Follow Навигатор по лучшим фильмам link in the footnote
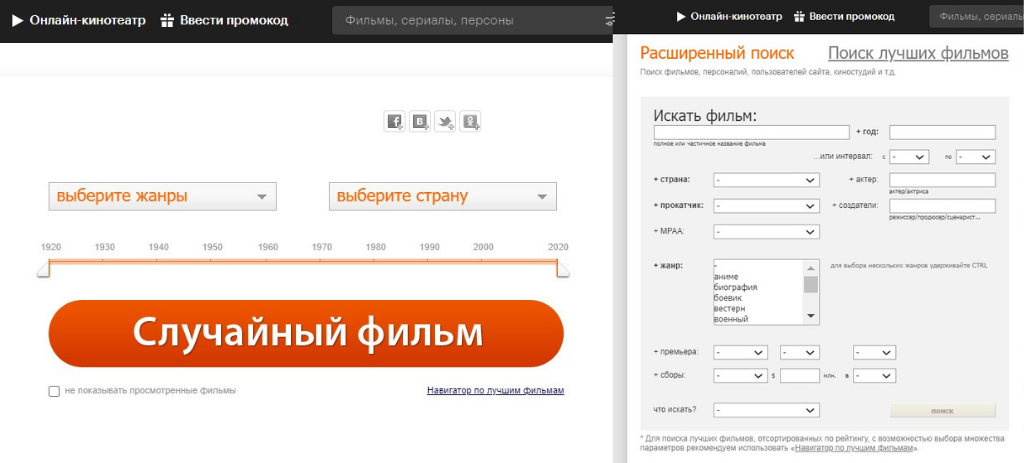 852,449
